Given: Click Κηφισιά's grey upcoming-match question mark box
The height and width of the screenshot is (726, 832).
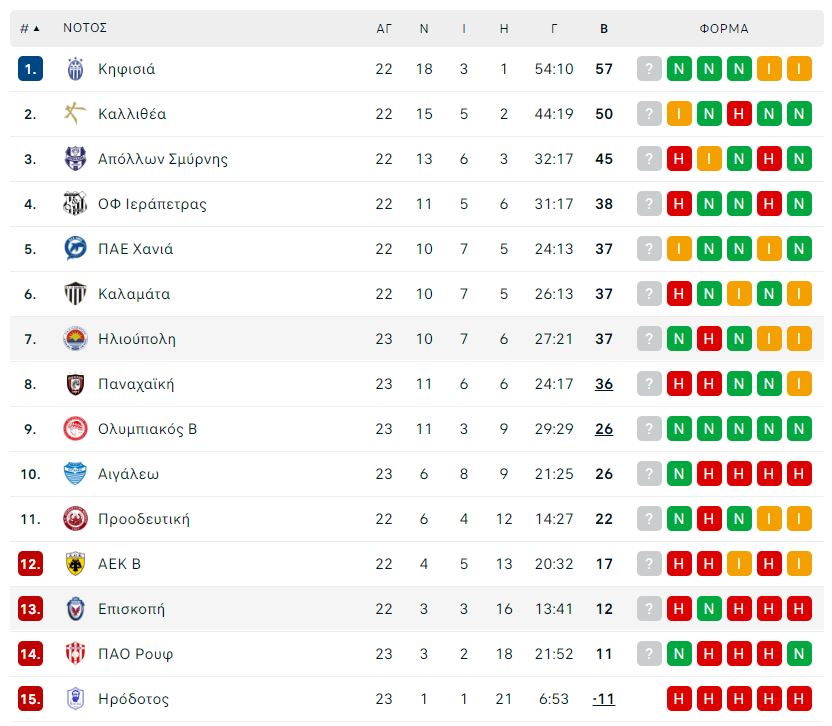Looking at the screenshot, I should click(x=649, y=69).
